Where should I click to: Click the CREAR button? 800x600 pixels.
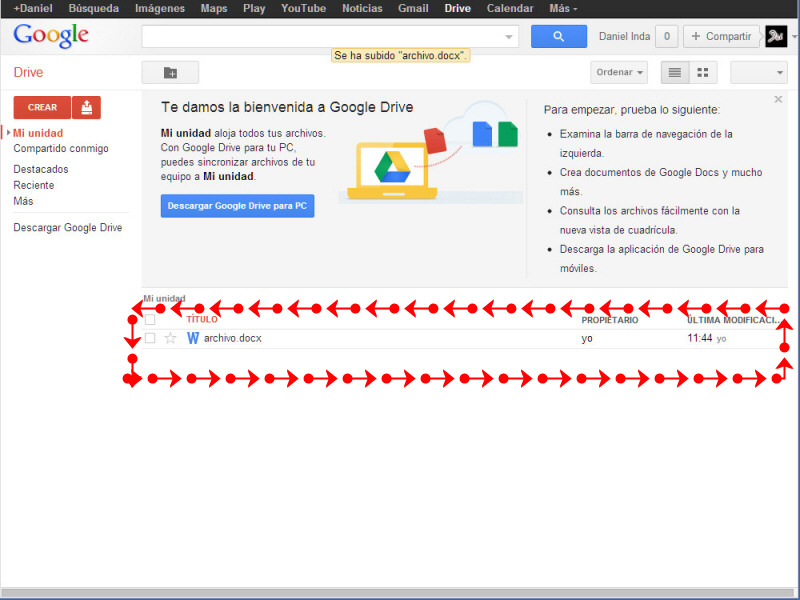42,107
